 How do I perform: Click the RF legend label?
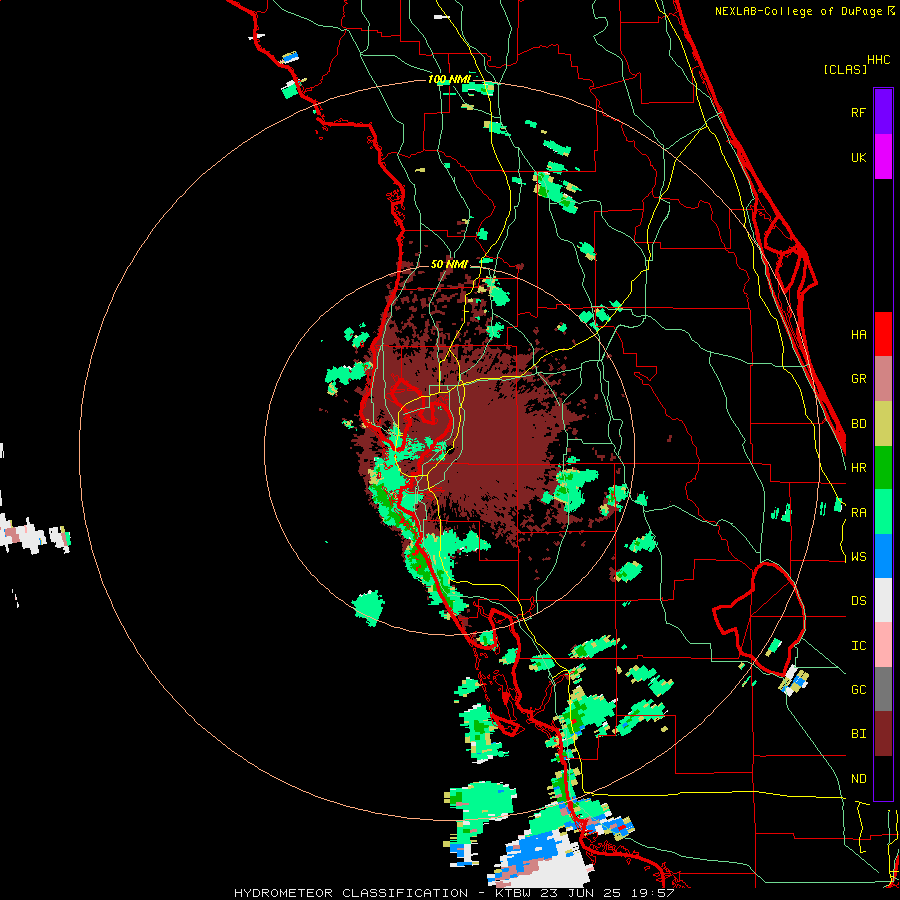click(858, 112)
